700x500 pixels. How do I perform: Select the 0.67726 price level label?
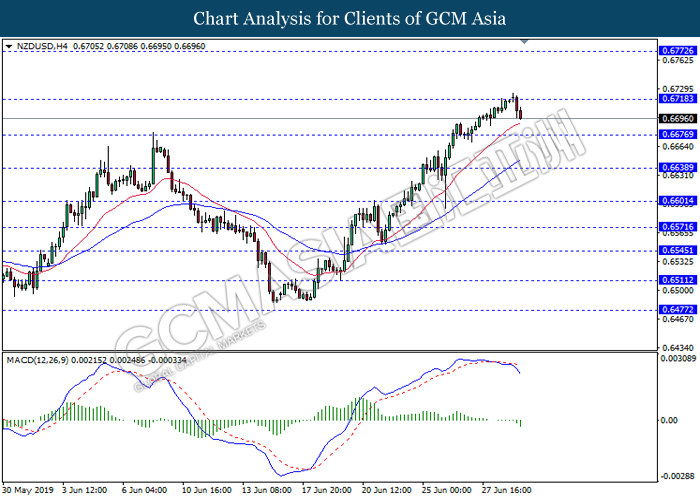point(677,50)
